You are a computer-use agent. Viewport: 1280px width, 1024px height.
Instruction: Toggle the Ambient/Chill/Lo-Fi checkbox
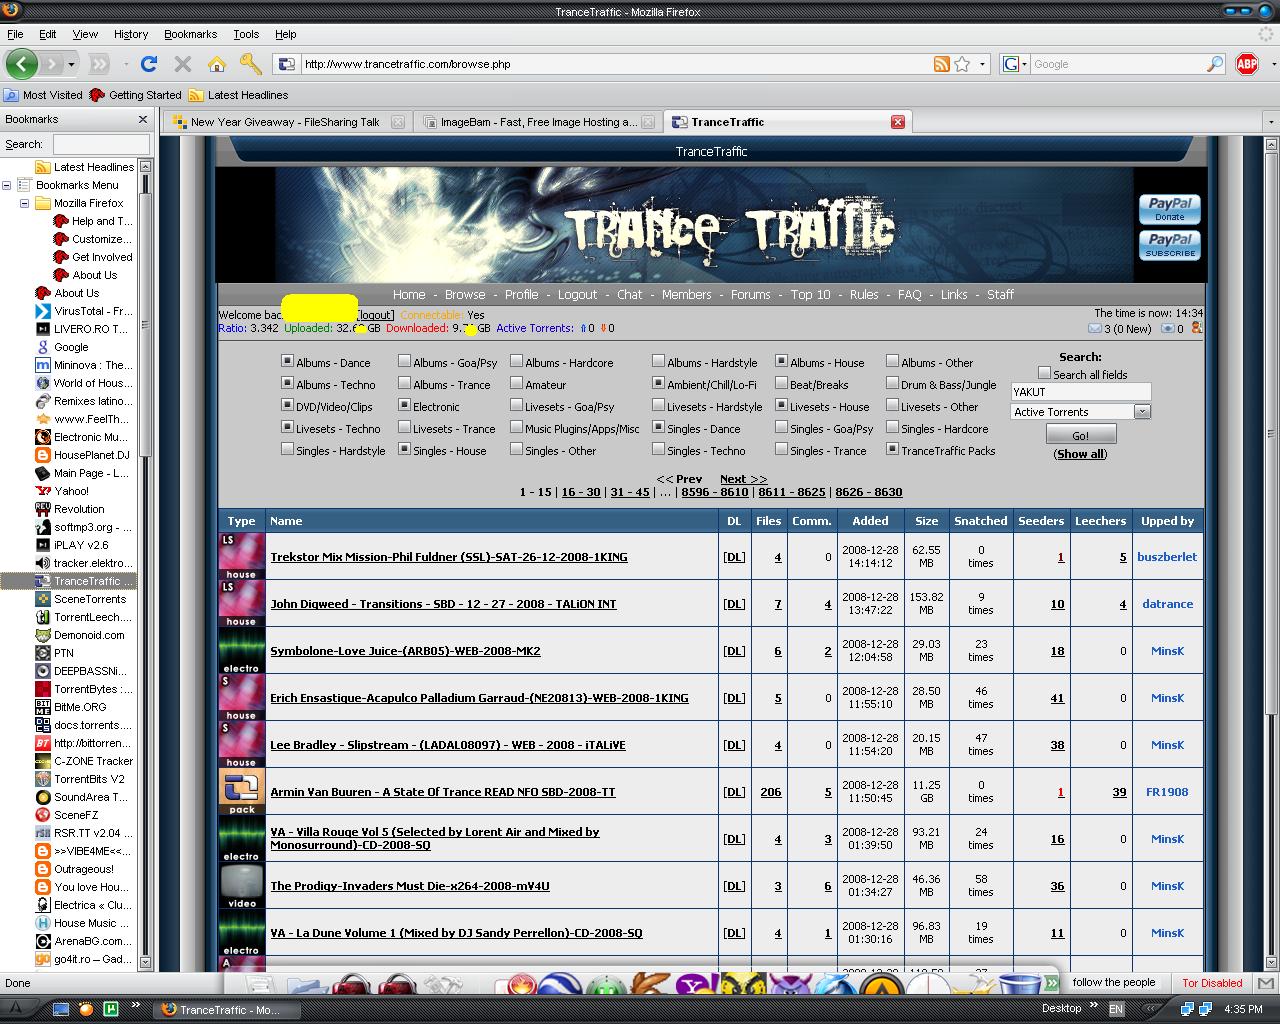pyautogui.click(x=658, y=383)
